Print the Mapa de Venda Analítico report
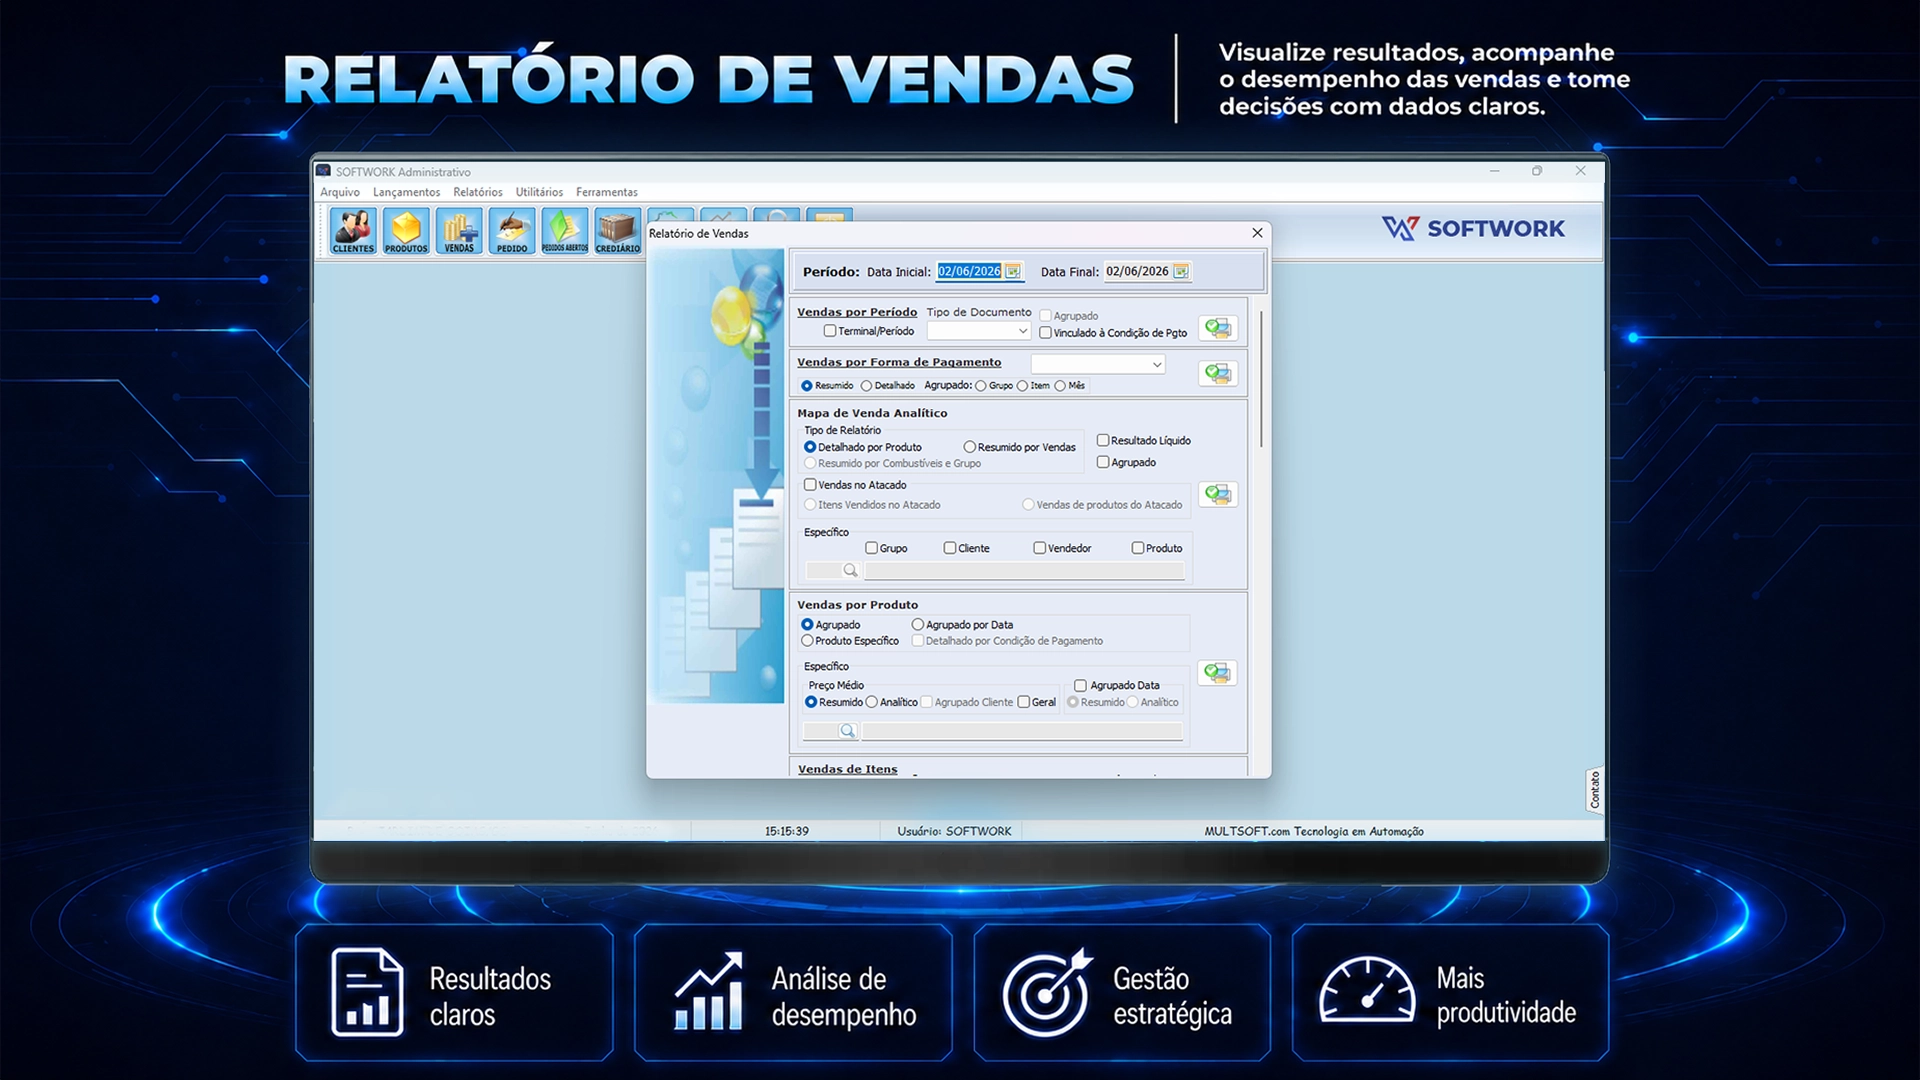The width and height of the screenshot is (1920, 1080). coord(1218,494)
